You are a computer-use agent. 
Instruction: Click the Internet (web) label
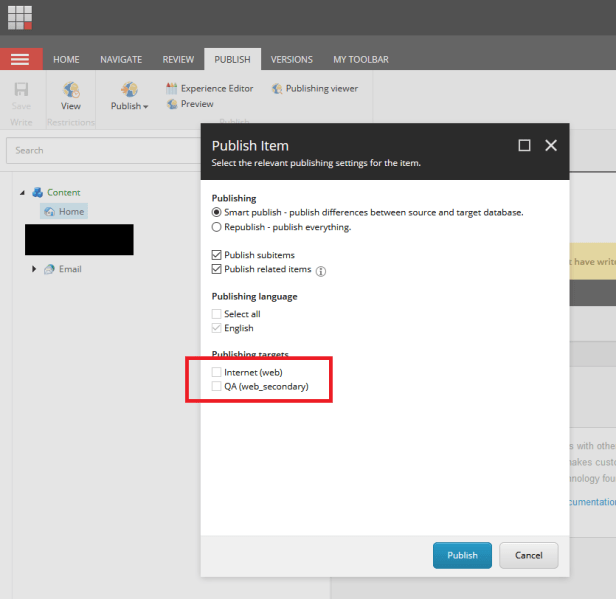pyautogui.click(x=253, y=372)
